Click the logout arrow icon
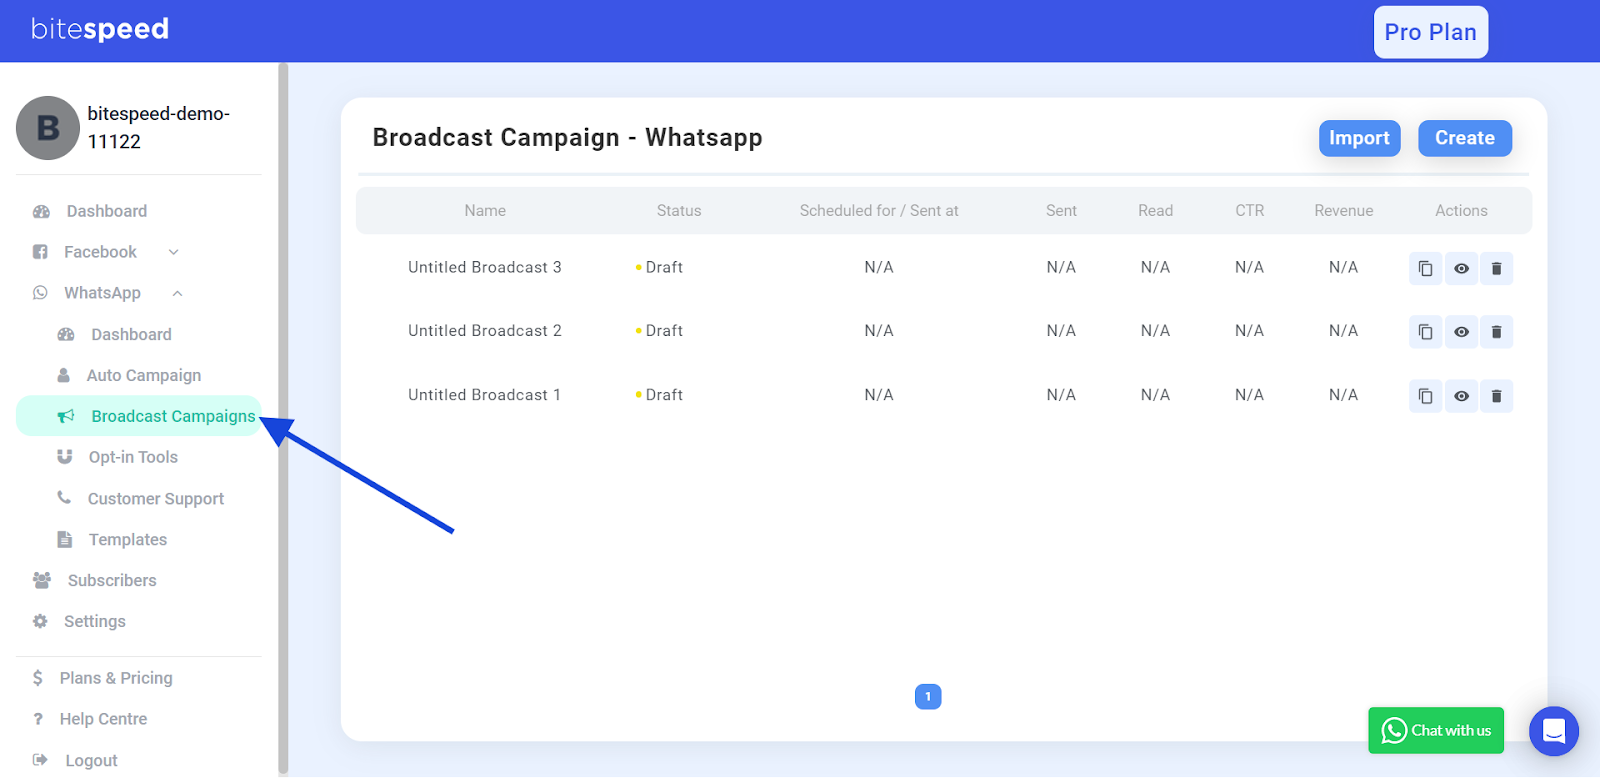 (x=40, y=760)
